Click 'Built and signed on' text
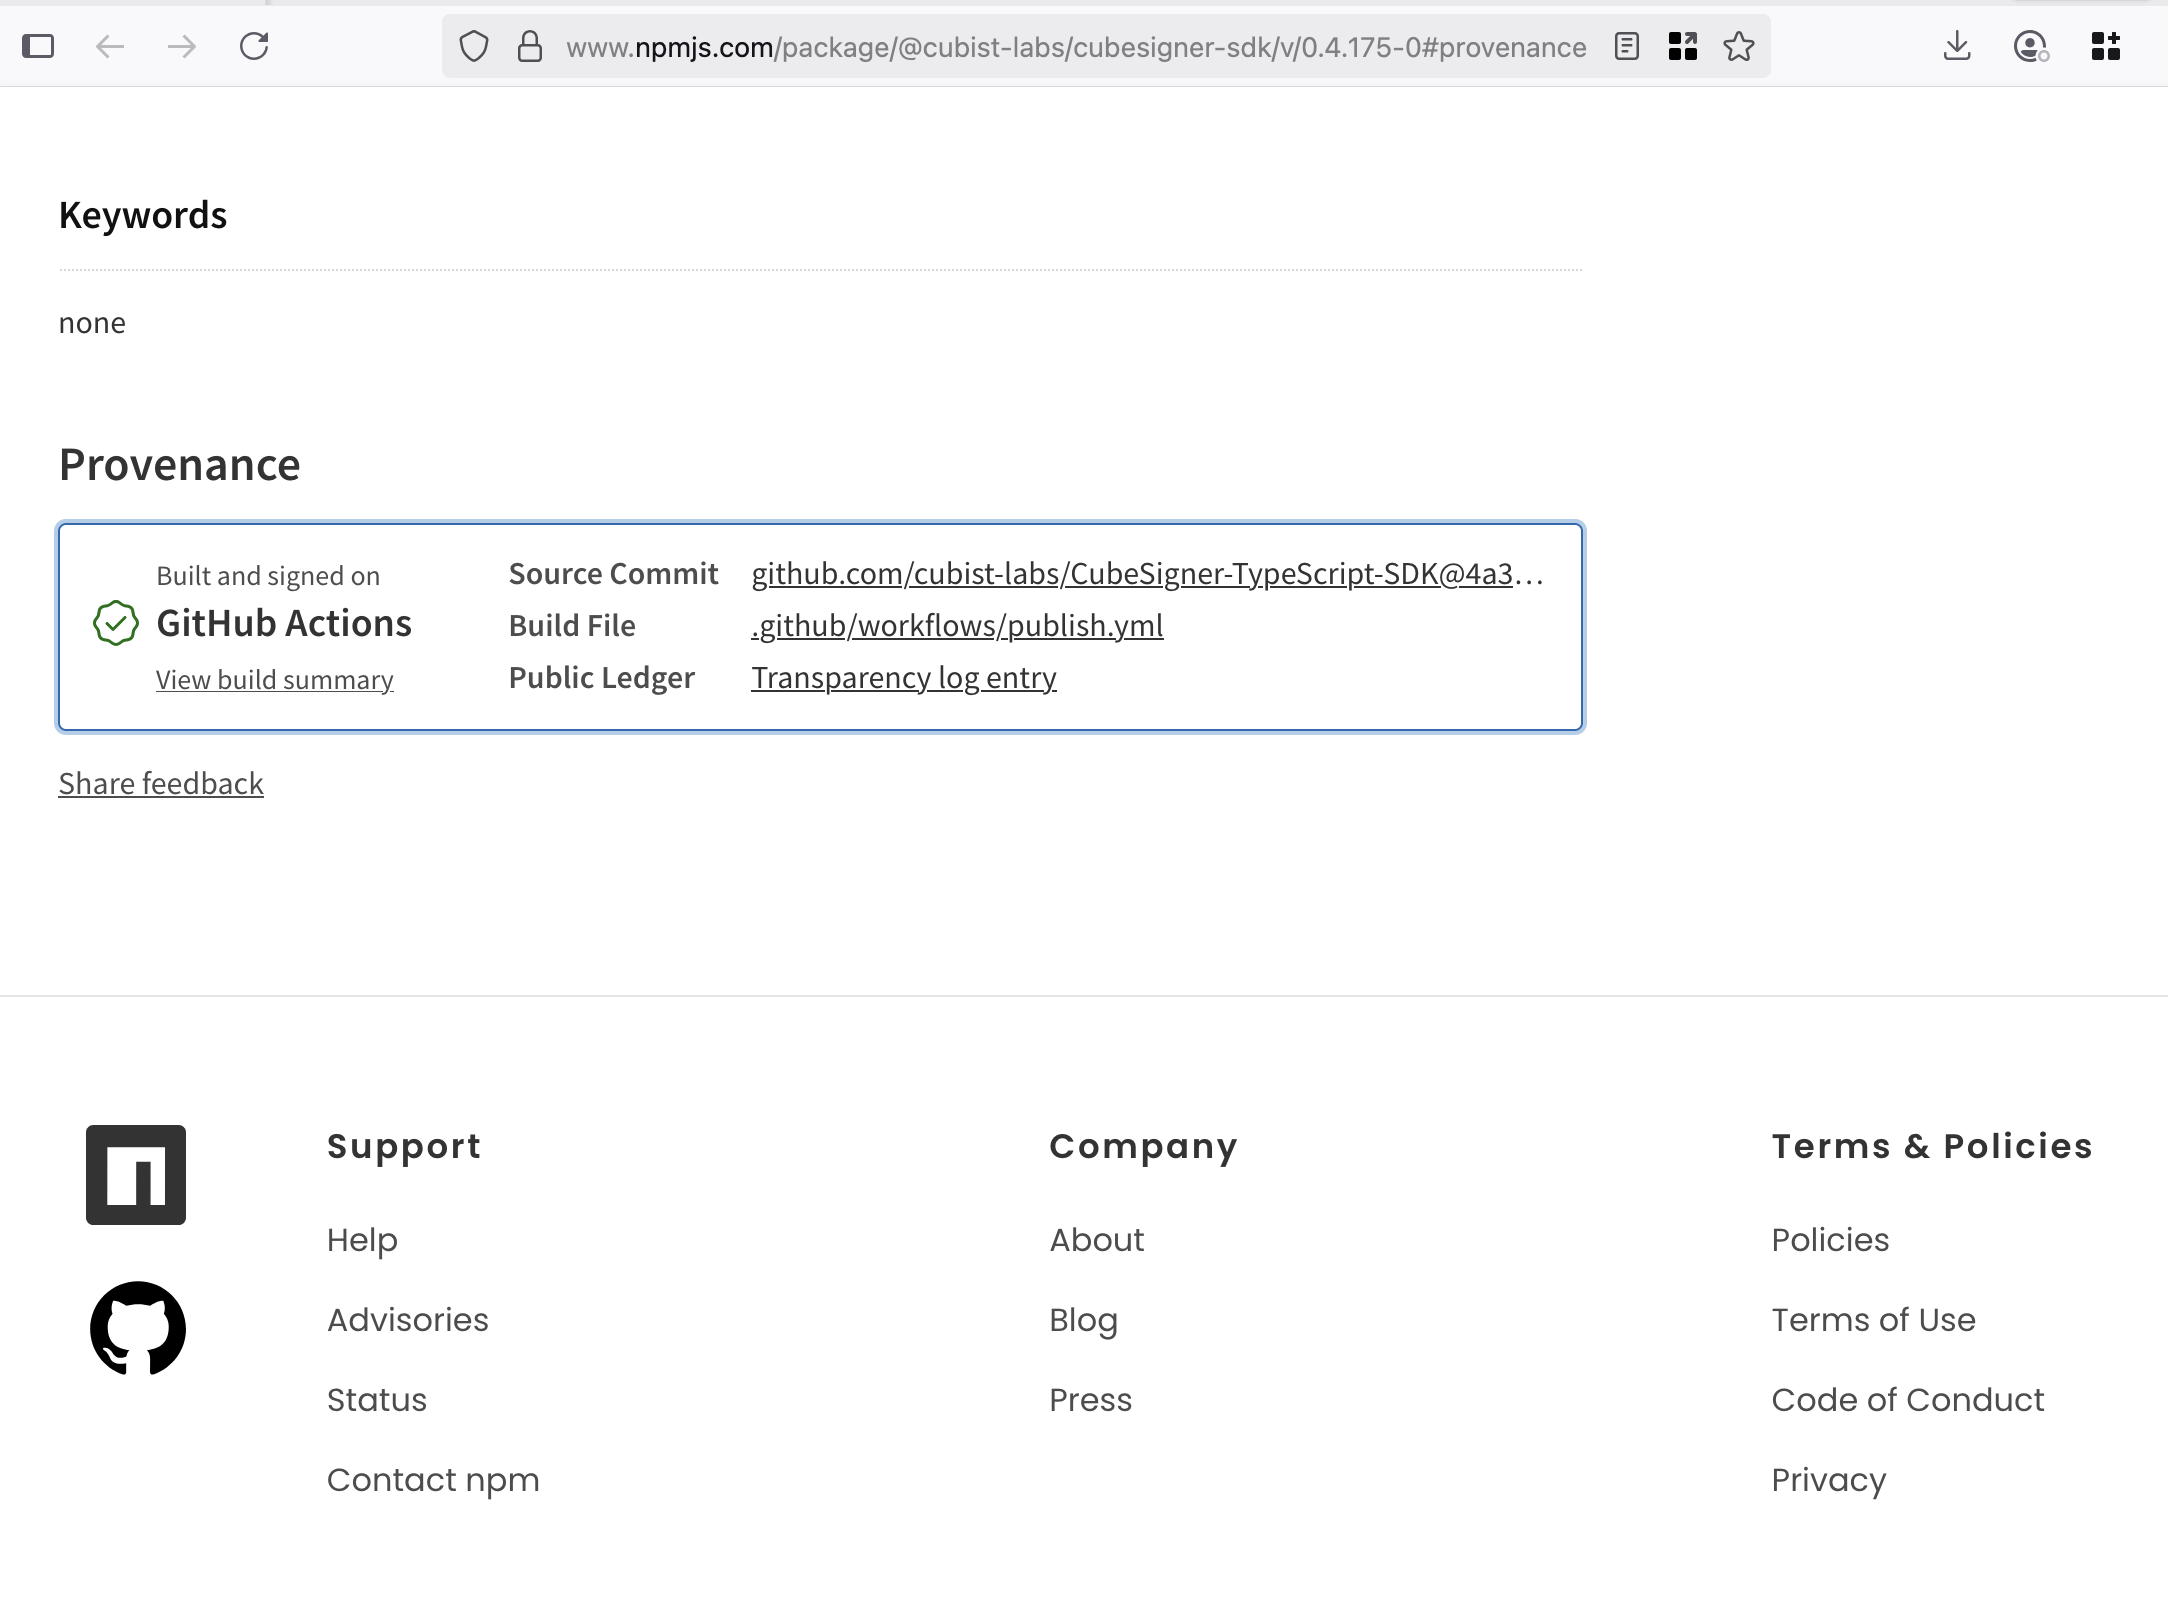 click(x=268, y=576)
